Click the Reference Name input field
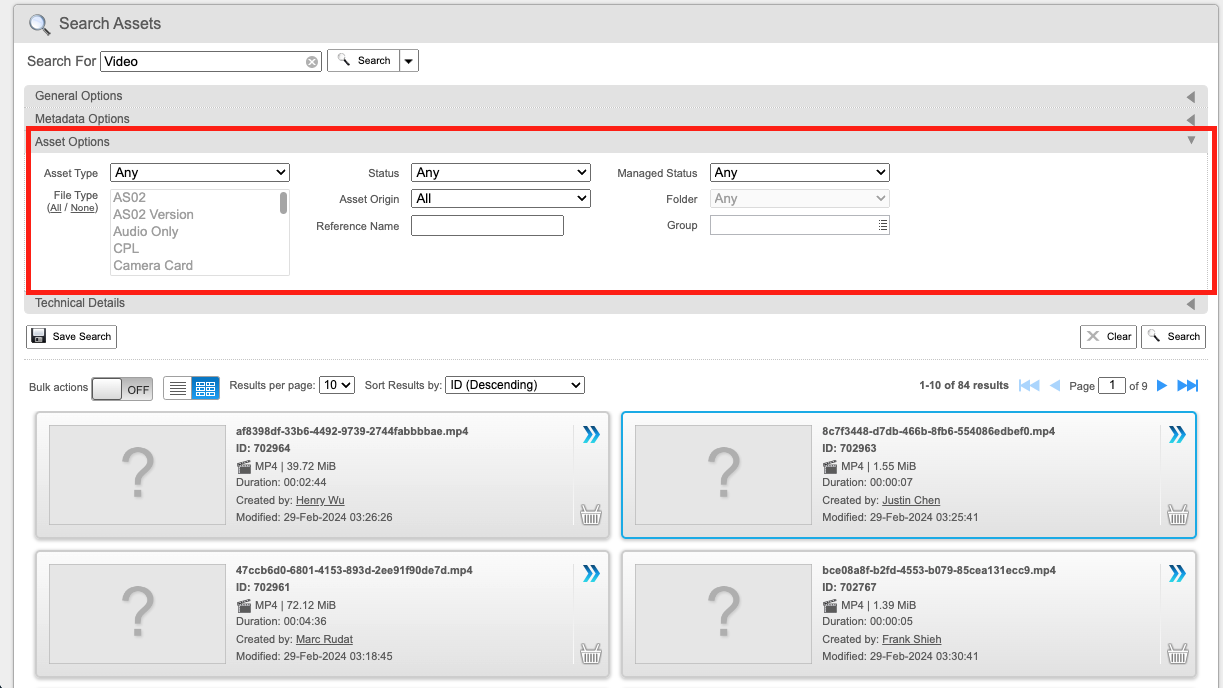 point(487,226)
